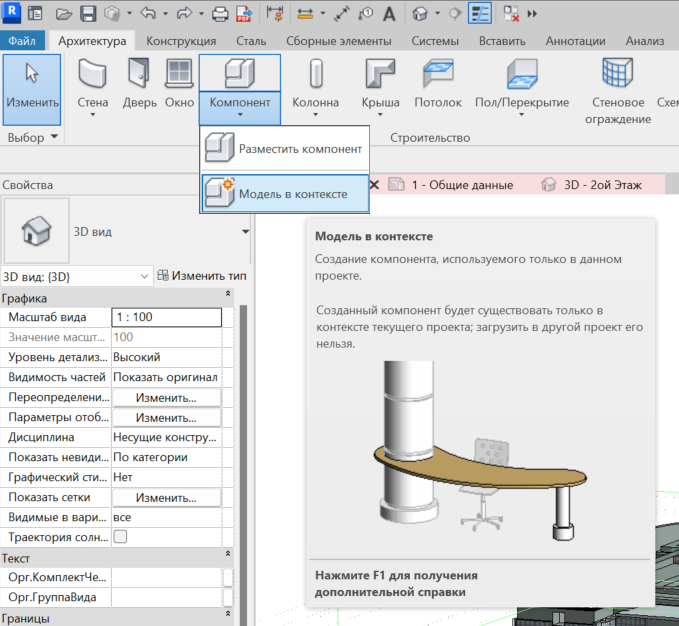
Task: Select the Text tool letter A
Action: [x=389, y=14]
